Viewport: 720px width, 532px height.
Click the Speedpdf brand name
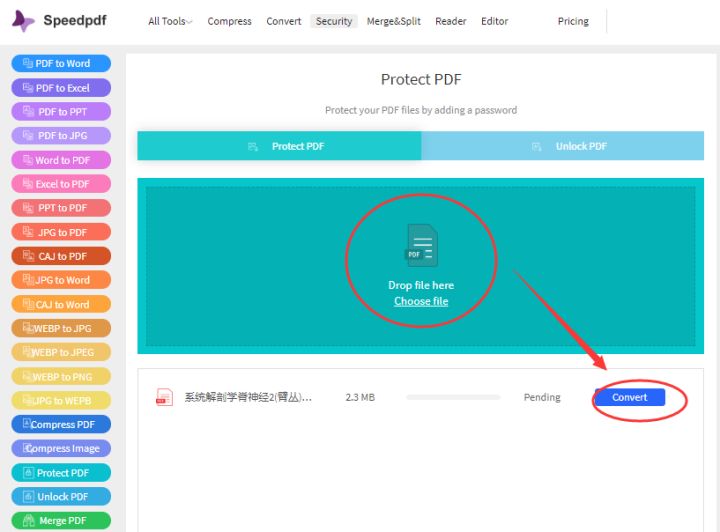[75, 20]
